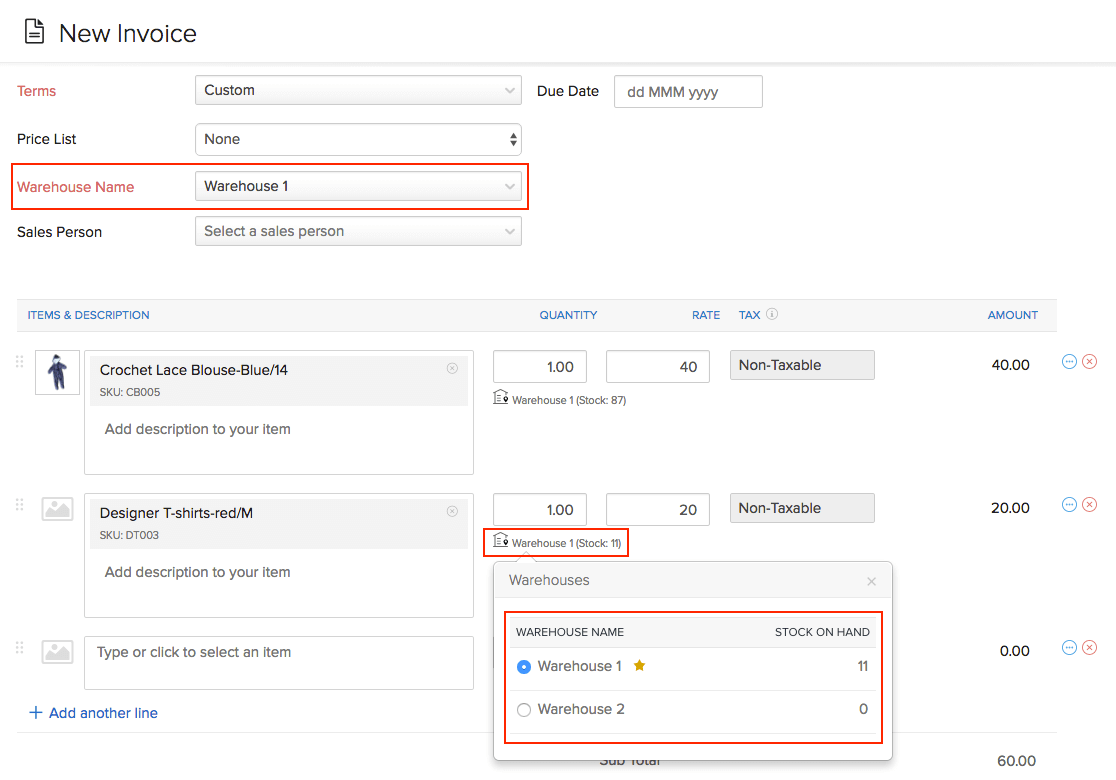1116x780 pixels.
Task: Select Warehouse 2 radio button
Action: coord(524,710)
